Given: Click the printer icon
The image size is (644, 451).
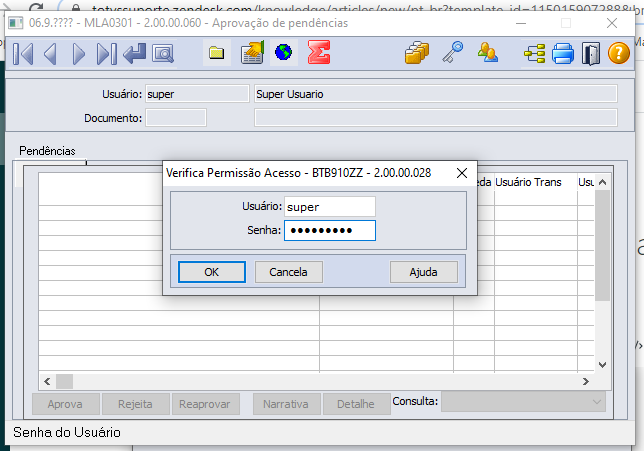Looking at the screenshot, I should tap(562, 53).
